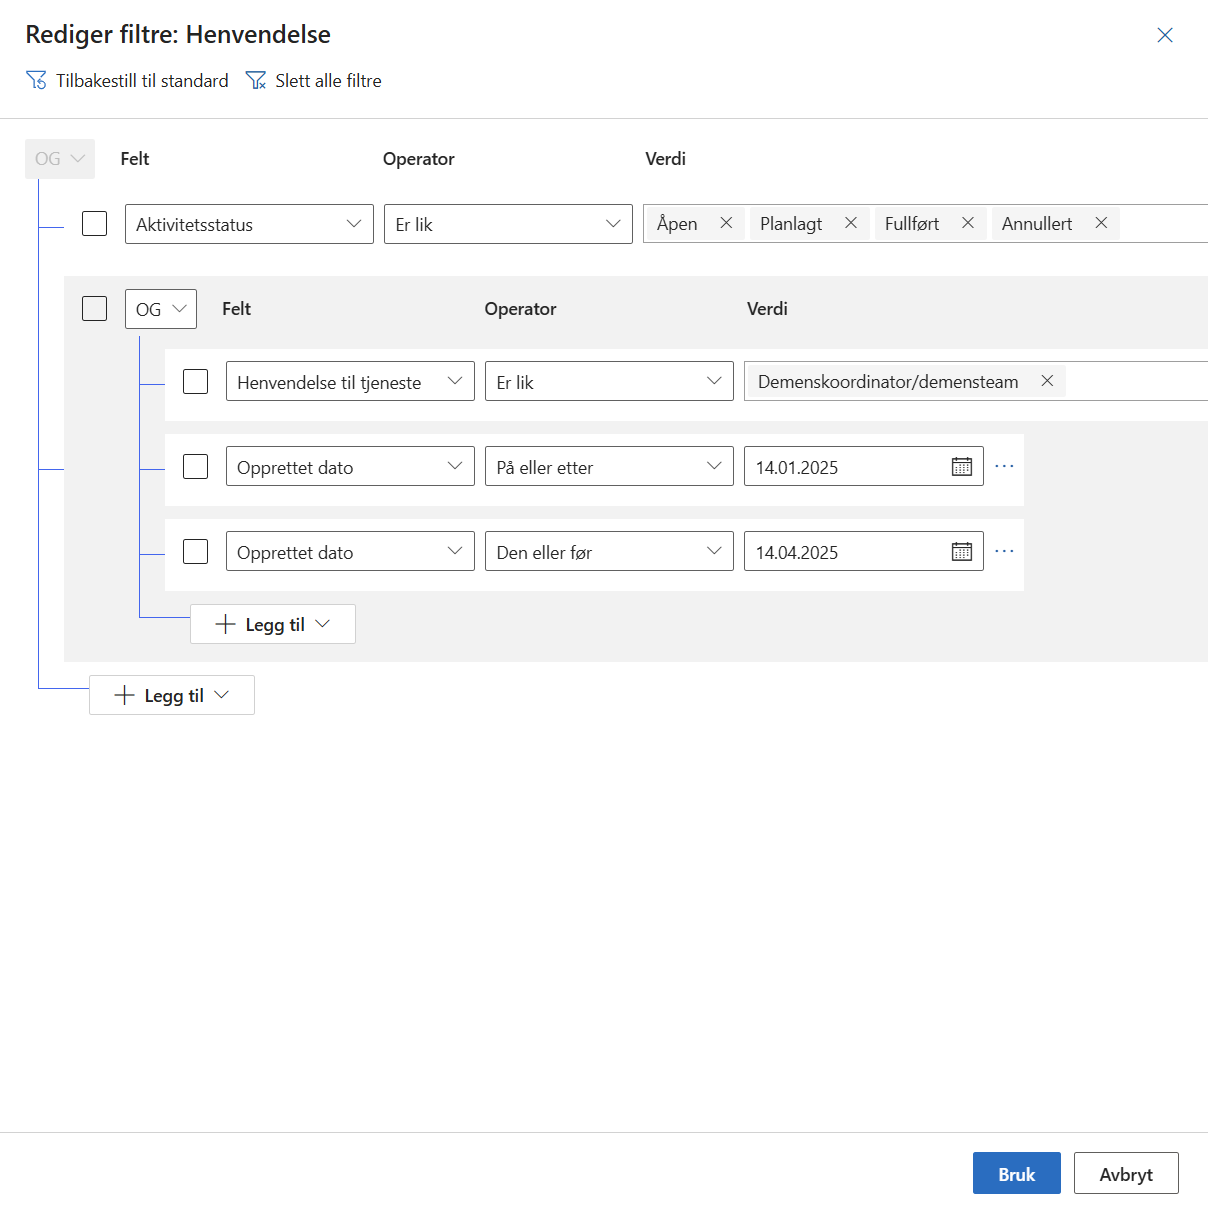
Task: Close the Rediger filtre dialog
Action: pos(1165,35)
